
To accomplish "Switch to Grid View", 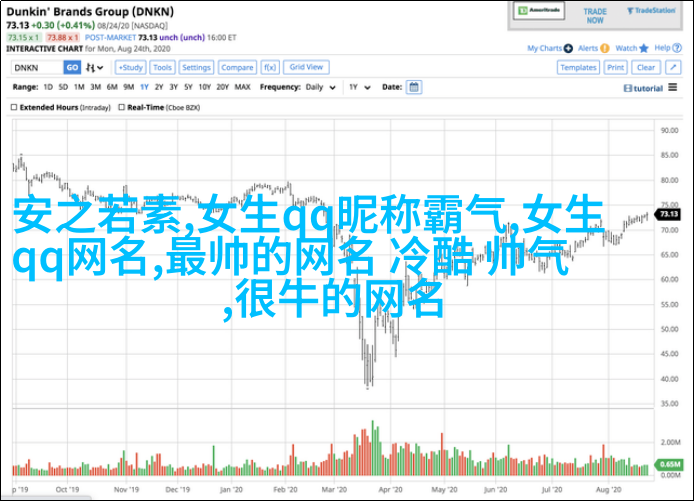I will pyautogui.click(x=306, y=67).
